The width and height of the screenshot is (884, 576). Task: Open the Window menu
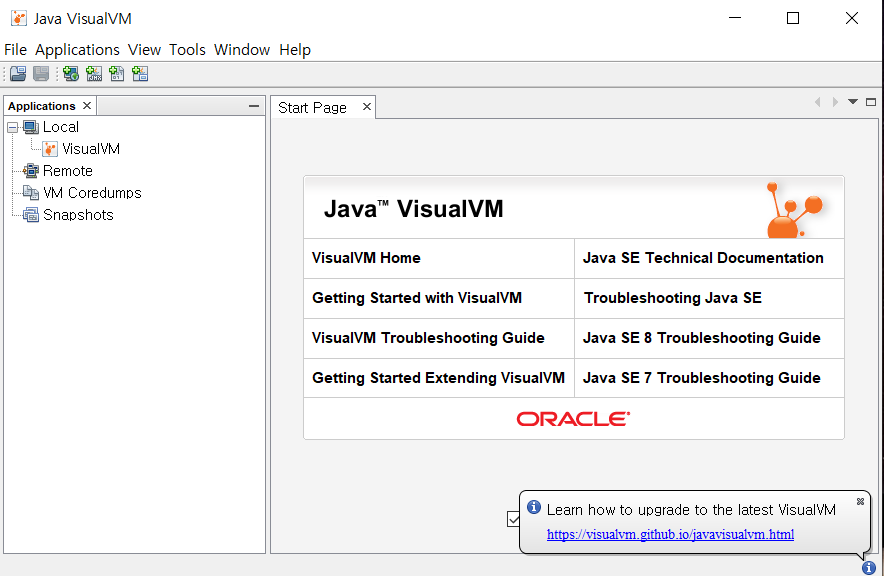[242, 50]
